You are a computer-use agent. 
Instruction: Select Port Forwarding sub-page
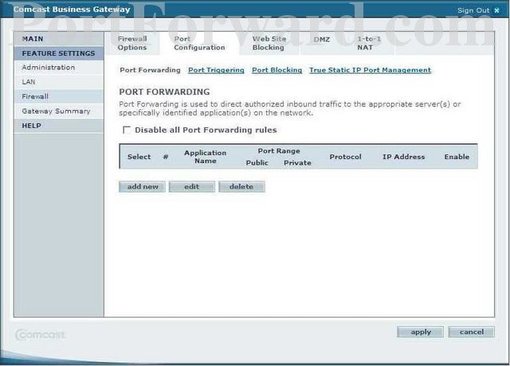pyautogui.click(x=150, y=70)
